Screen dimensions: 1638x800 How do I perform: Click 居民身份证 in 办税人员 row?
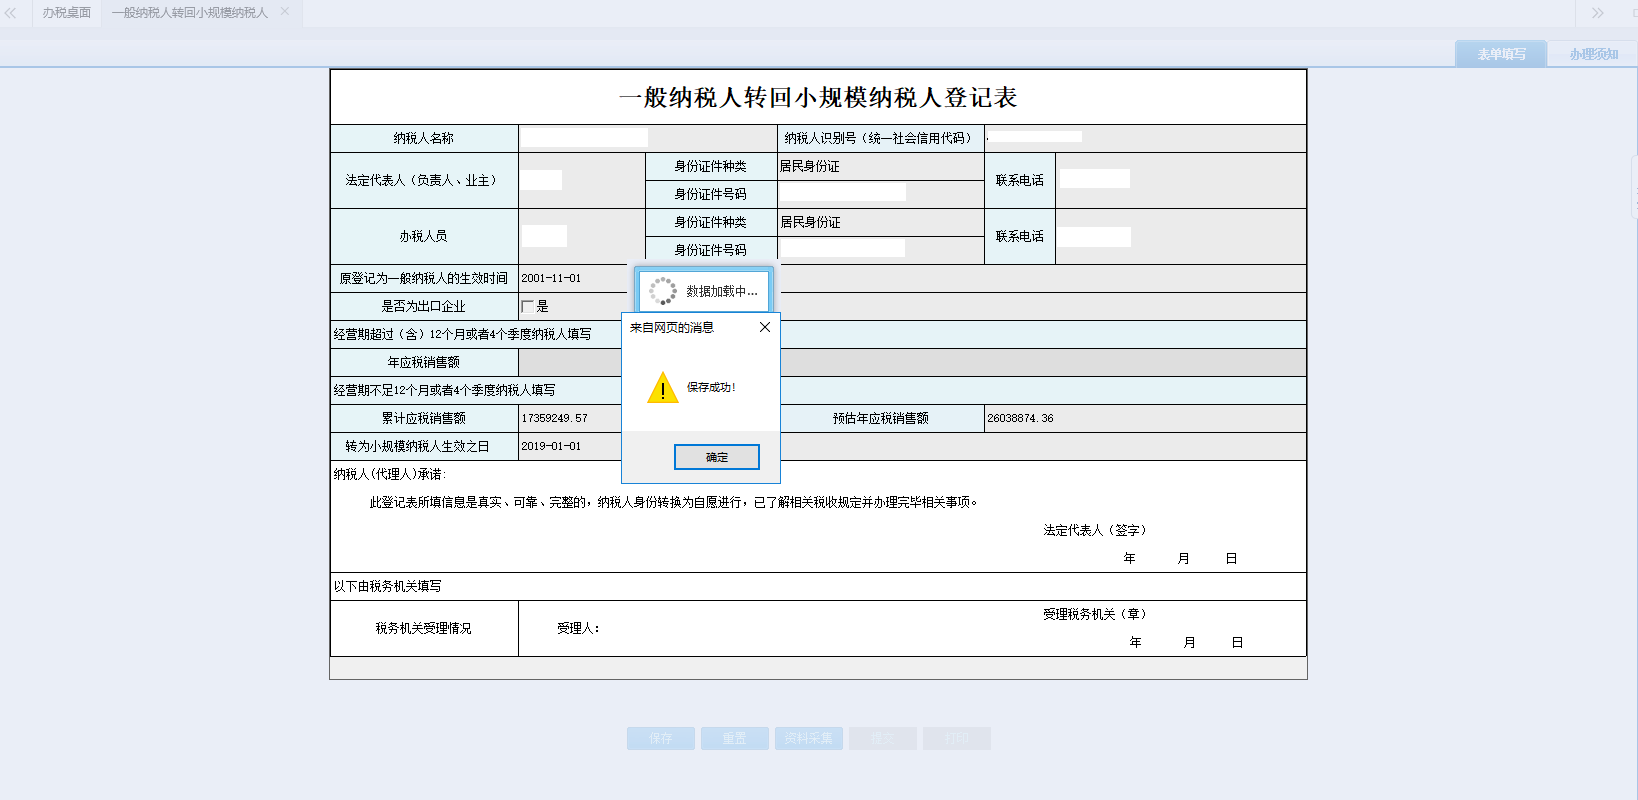point(810,222)
